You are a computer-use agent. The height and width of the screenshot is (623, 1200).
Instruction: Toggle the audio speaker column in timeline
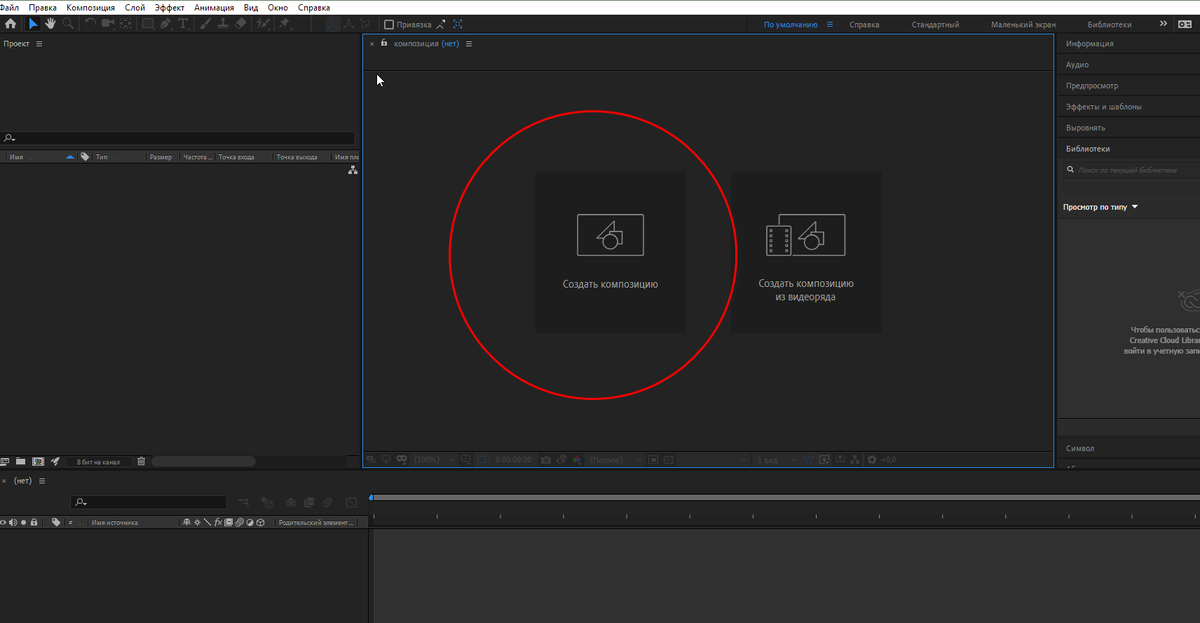coord(12,522)
